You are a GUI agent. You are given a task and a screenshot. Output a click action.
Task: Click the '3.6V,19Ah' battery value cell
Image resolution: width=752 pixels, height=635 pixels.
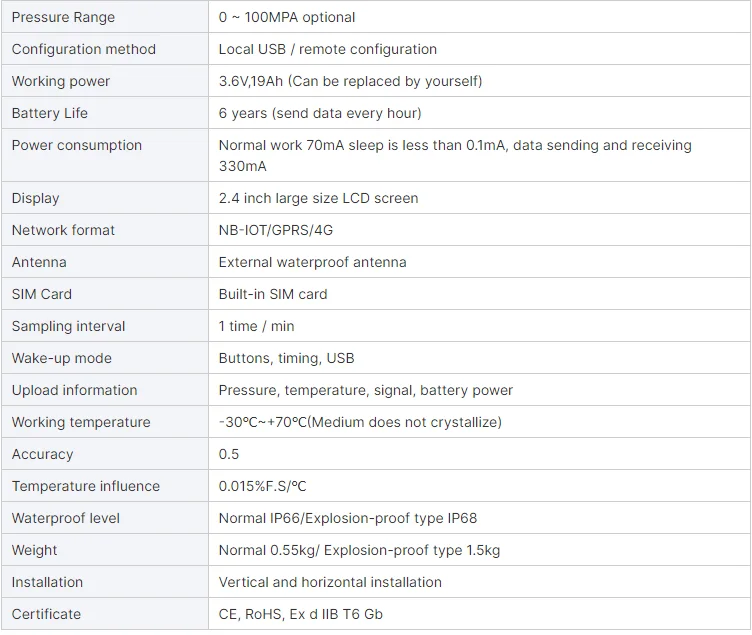point(350,81)
